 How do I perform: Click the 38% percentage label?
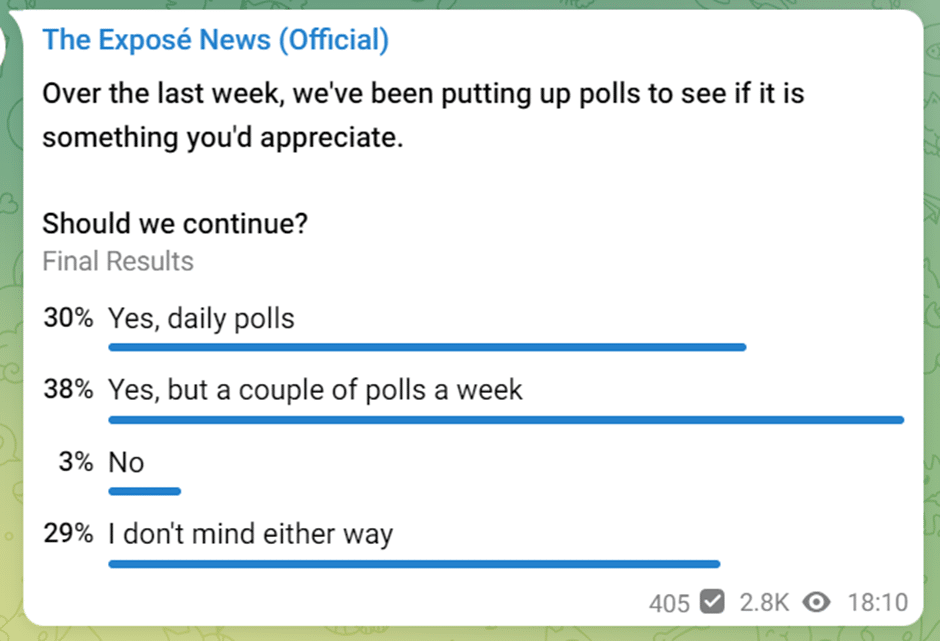point(68,389)
